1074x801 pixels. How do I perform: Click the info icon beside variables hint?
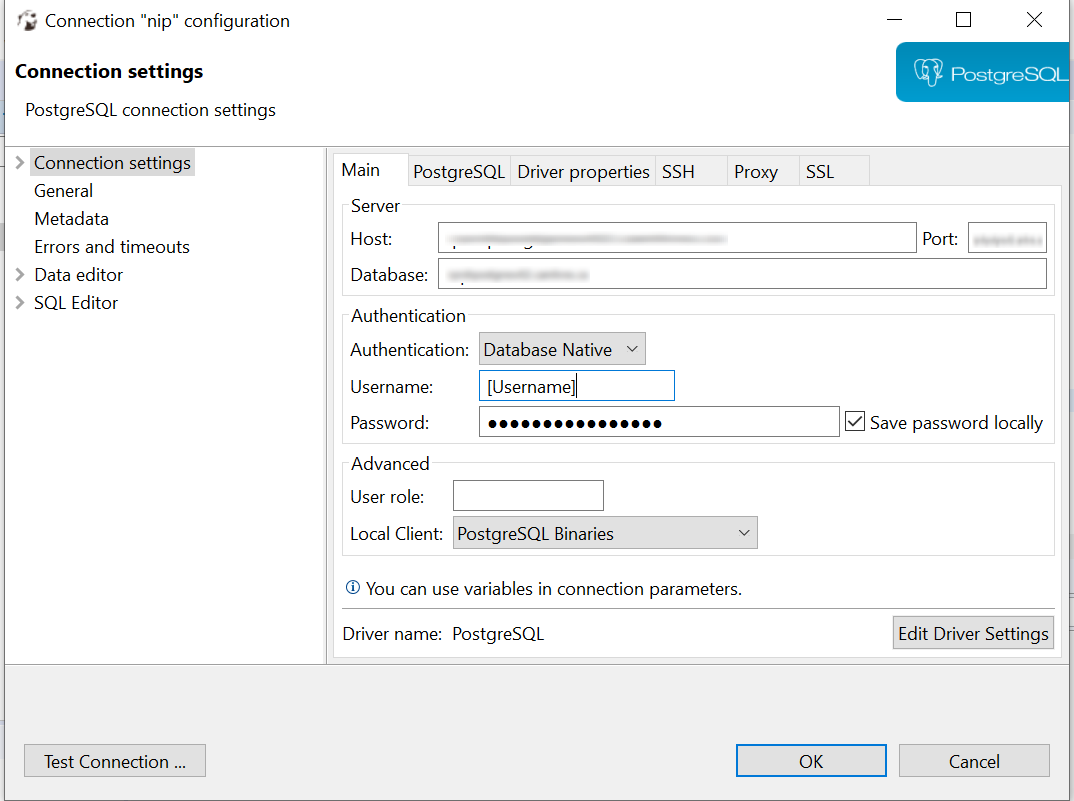pyautogui.click(x=352, y=589)
